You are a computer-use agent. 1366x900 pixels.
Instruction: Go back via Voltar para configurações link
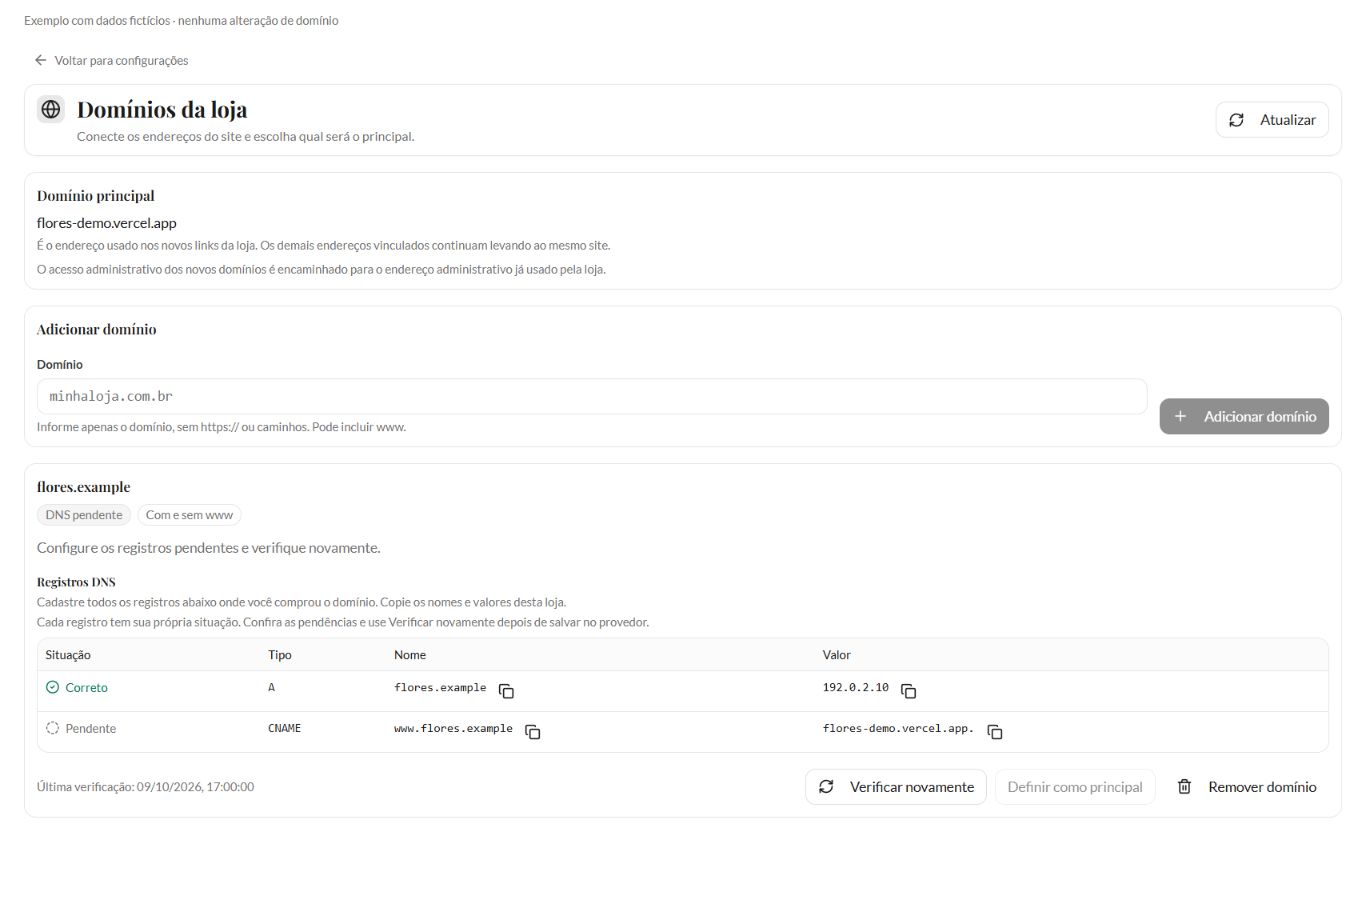(121, 60)
